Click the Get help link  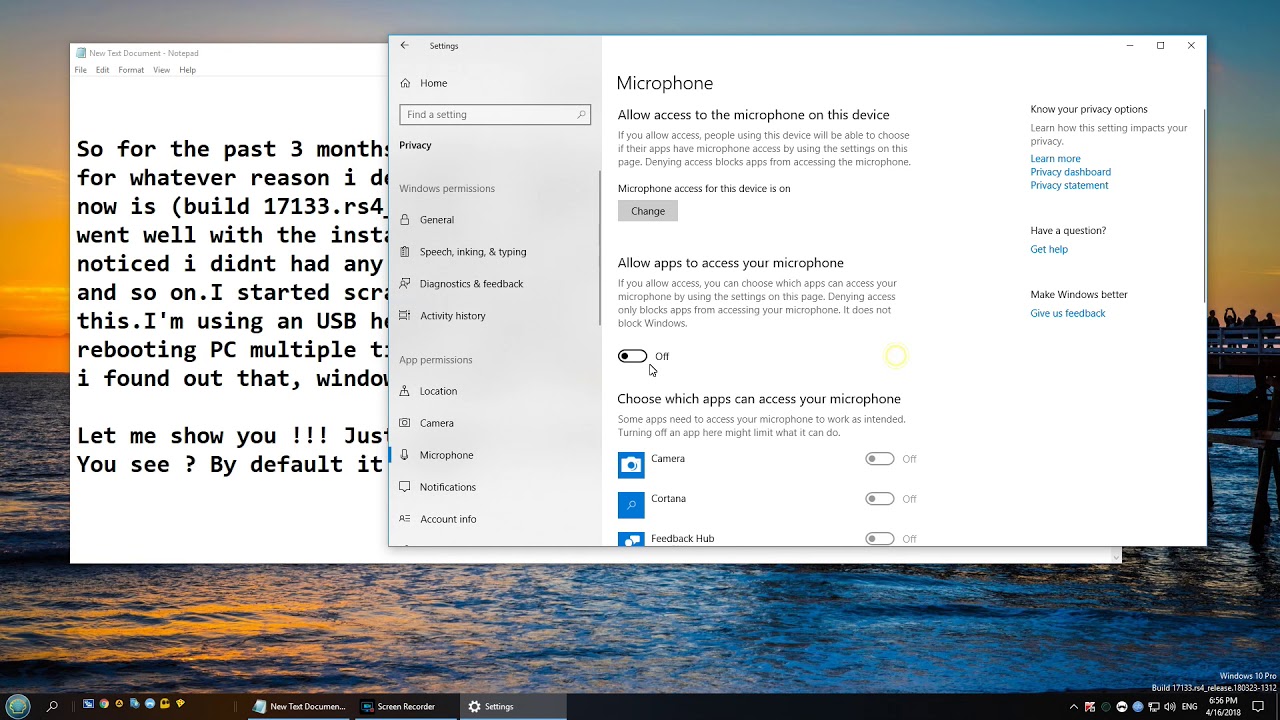tap(1049, 249)
